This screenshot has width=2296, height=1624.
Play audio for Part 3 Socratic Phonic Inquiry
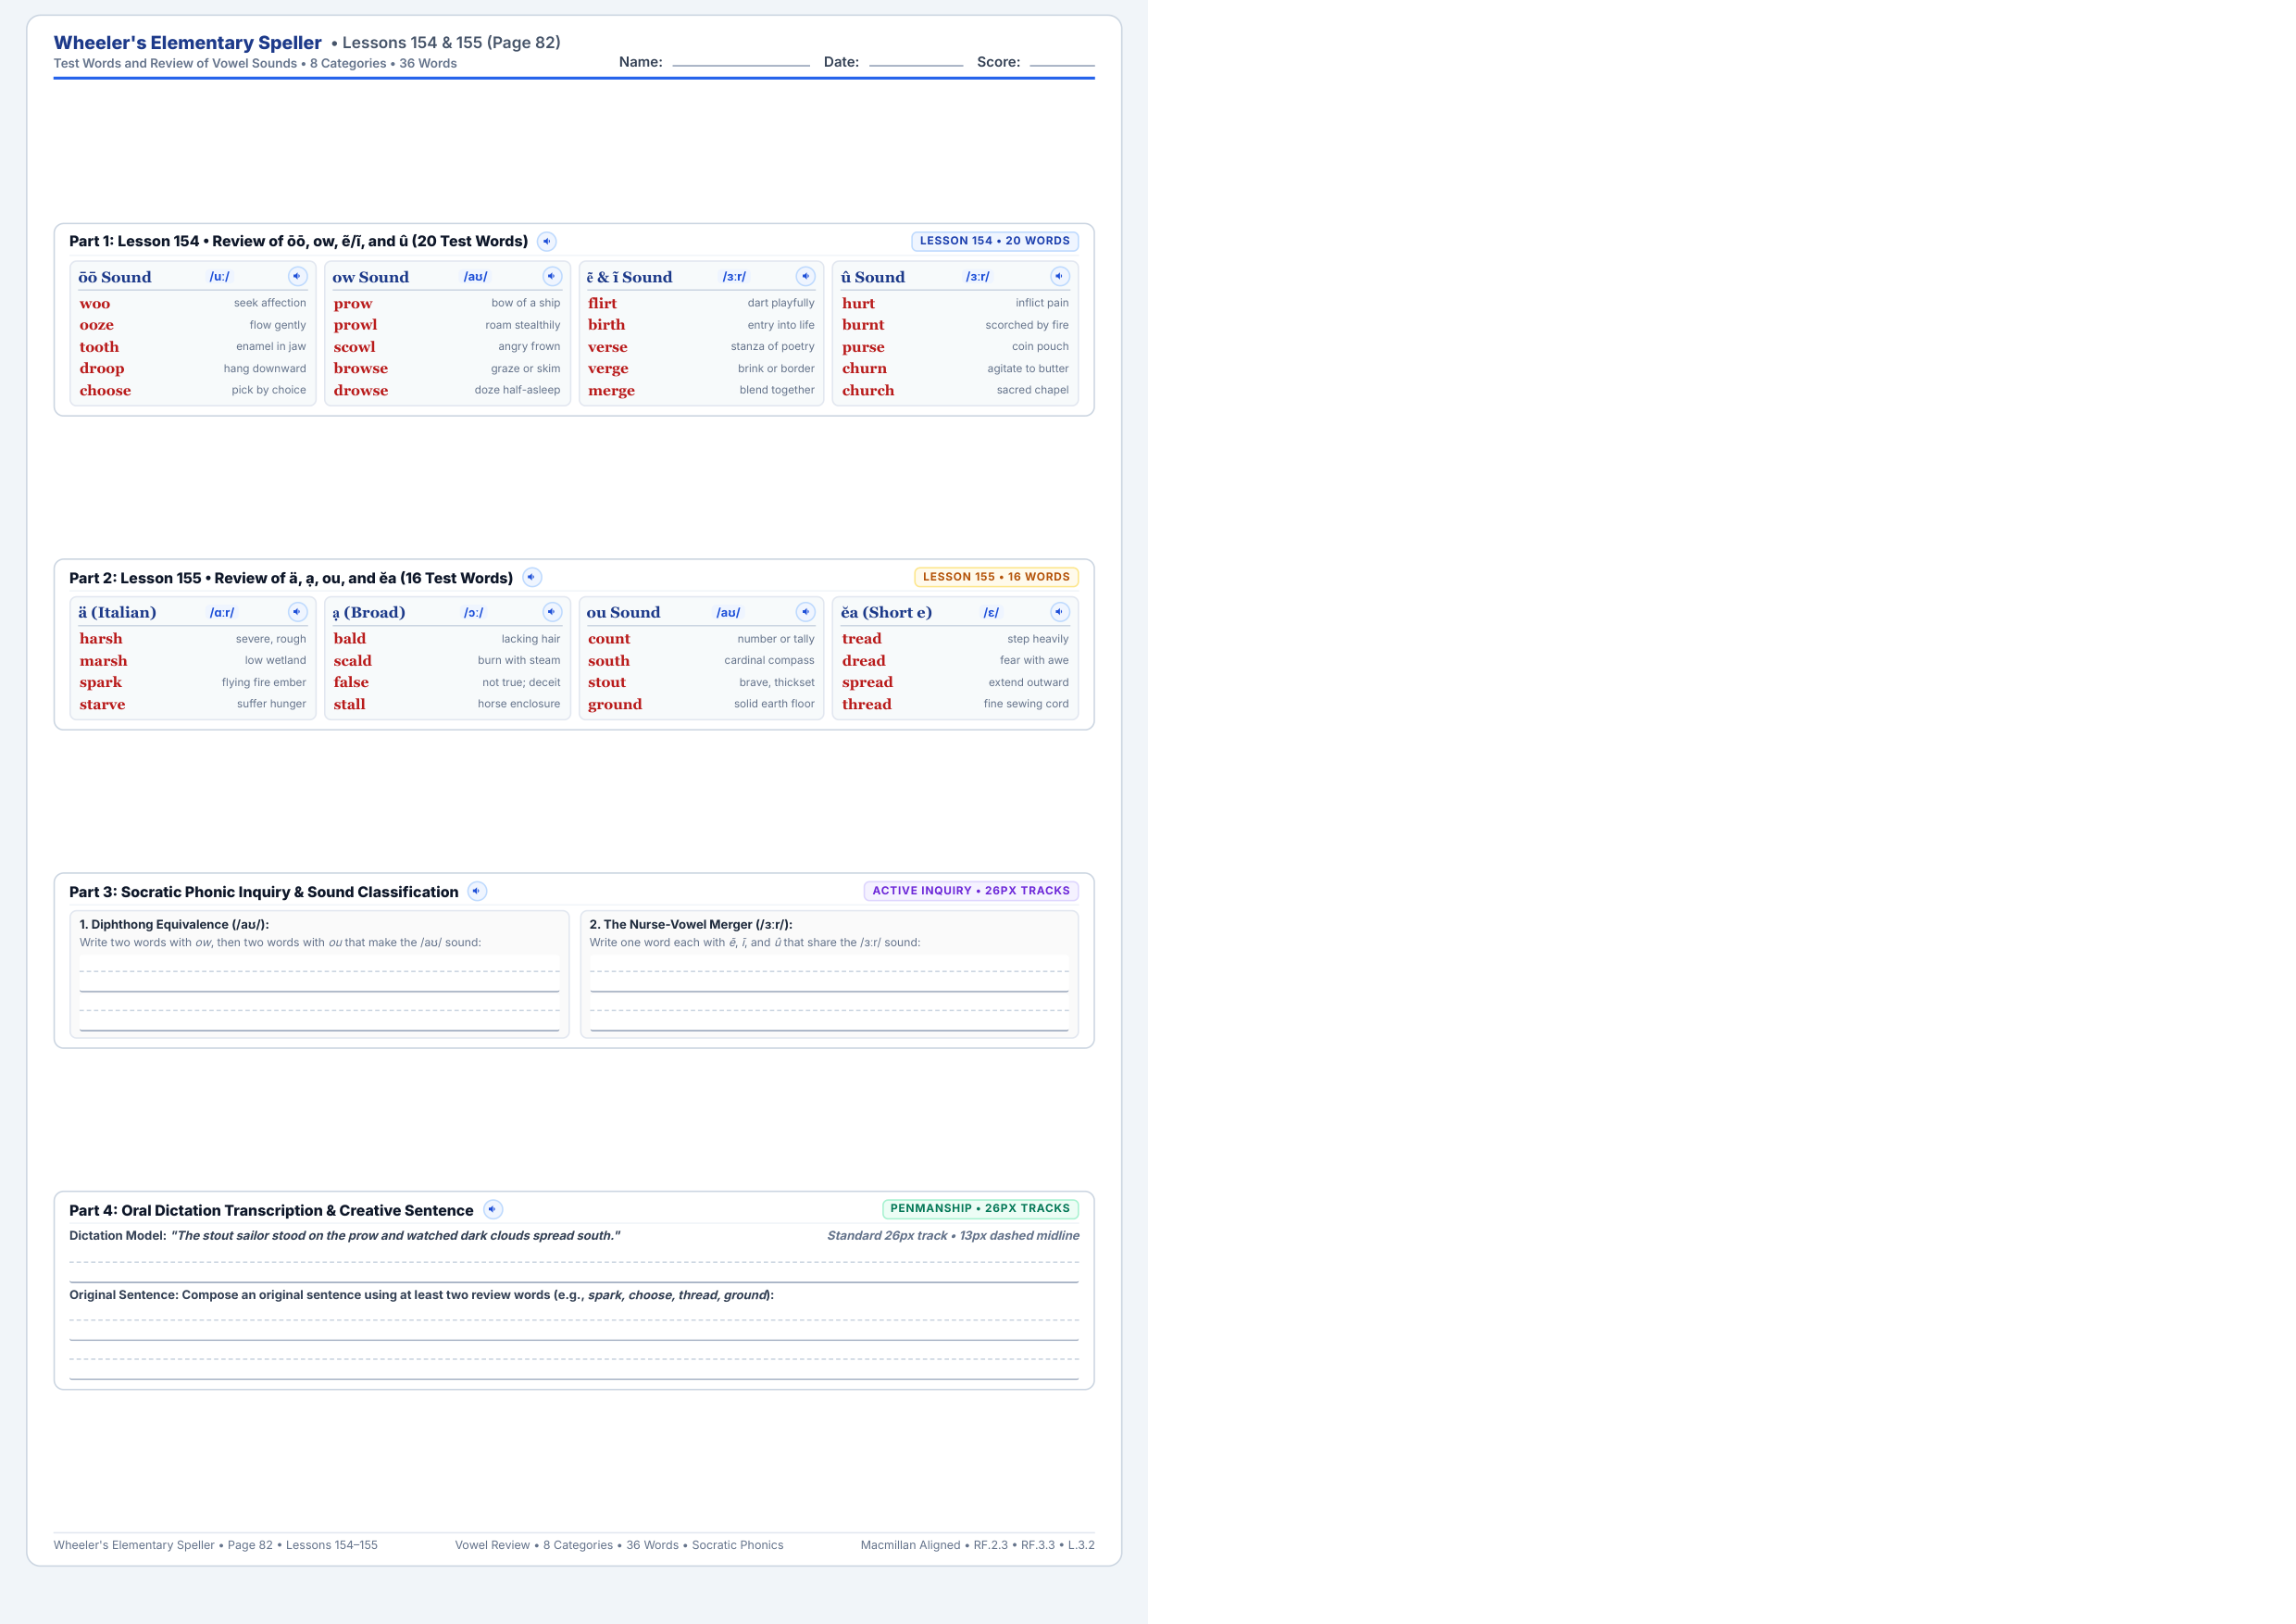(477, 891)
